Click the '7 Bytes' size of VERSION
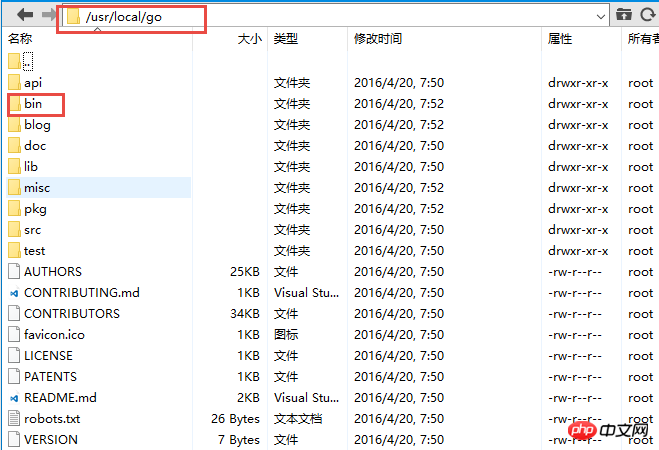Screen dimensions: 659x450 [239, 440]
